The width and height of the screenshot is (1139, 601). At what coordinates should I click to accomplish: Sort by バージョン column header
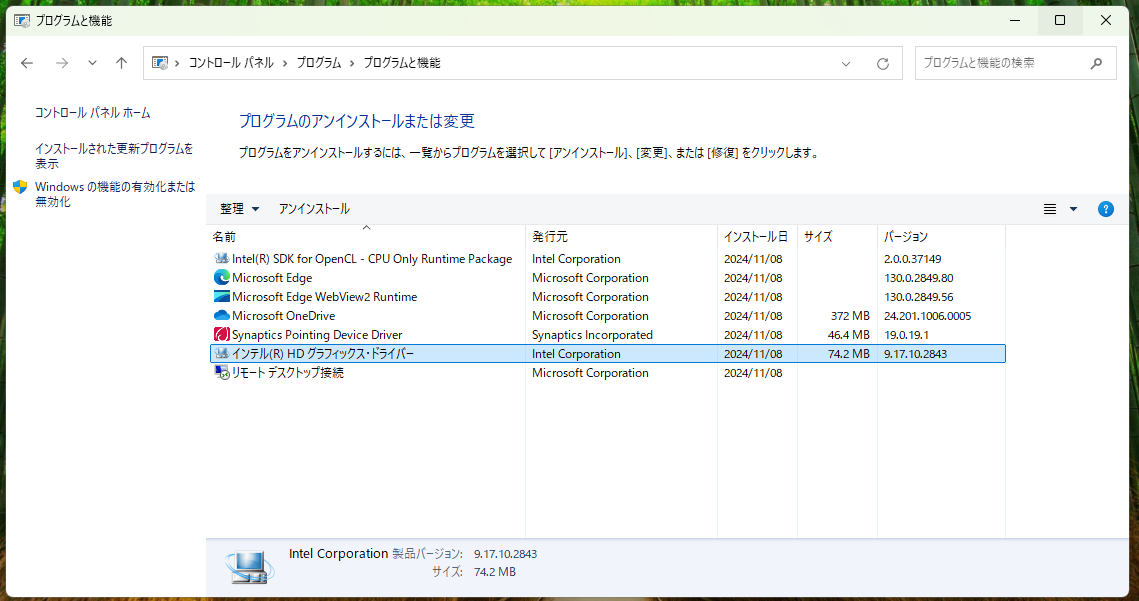tap(941, 236)
